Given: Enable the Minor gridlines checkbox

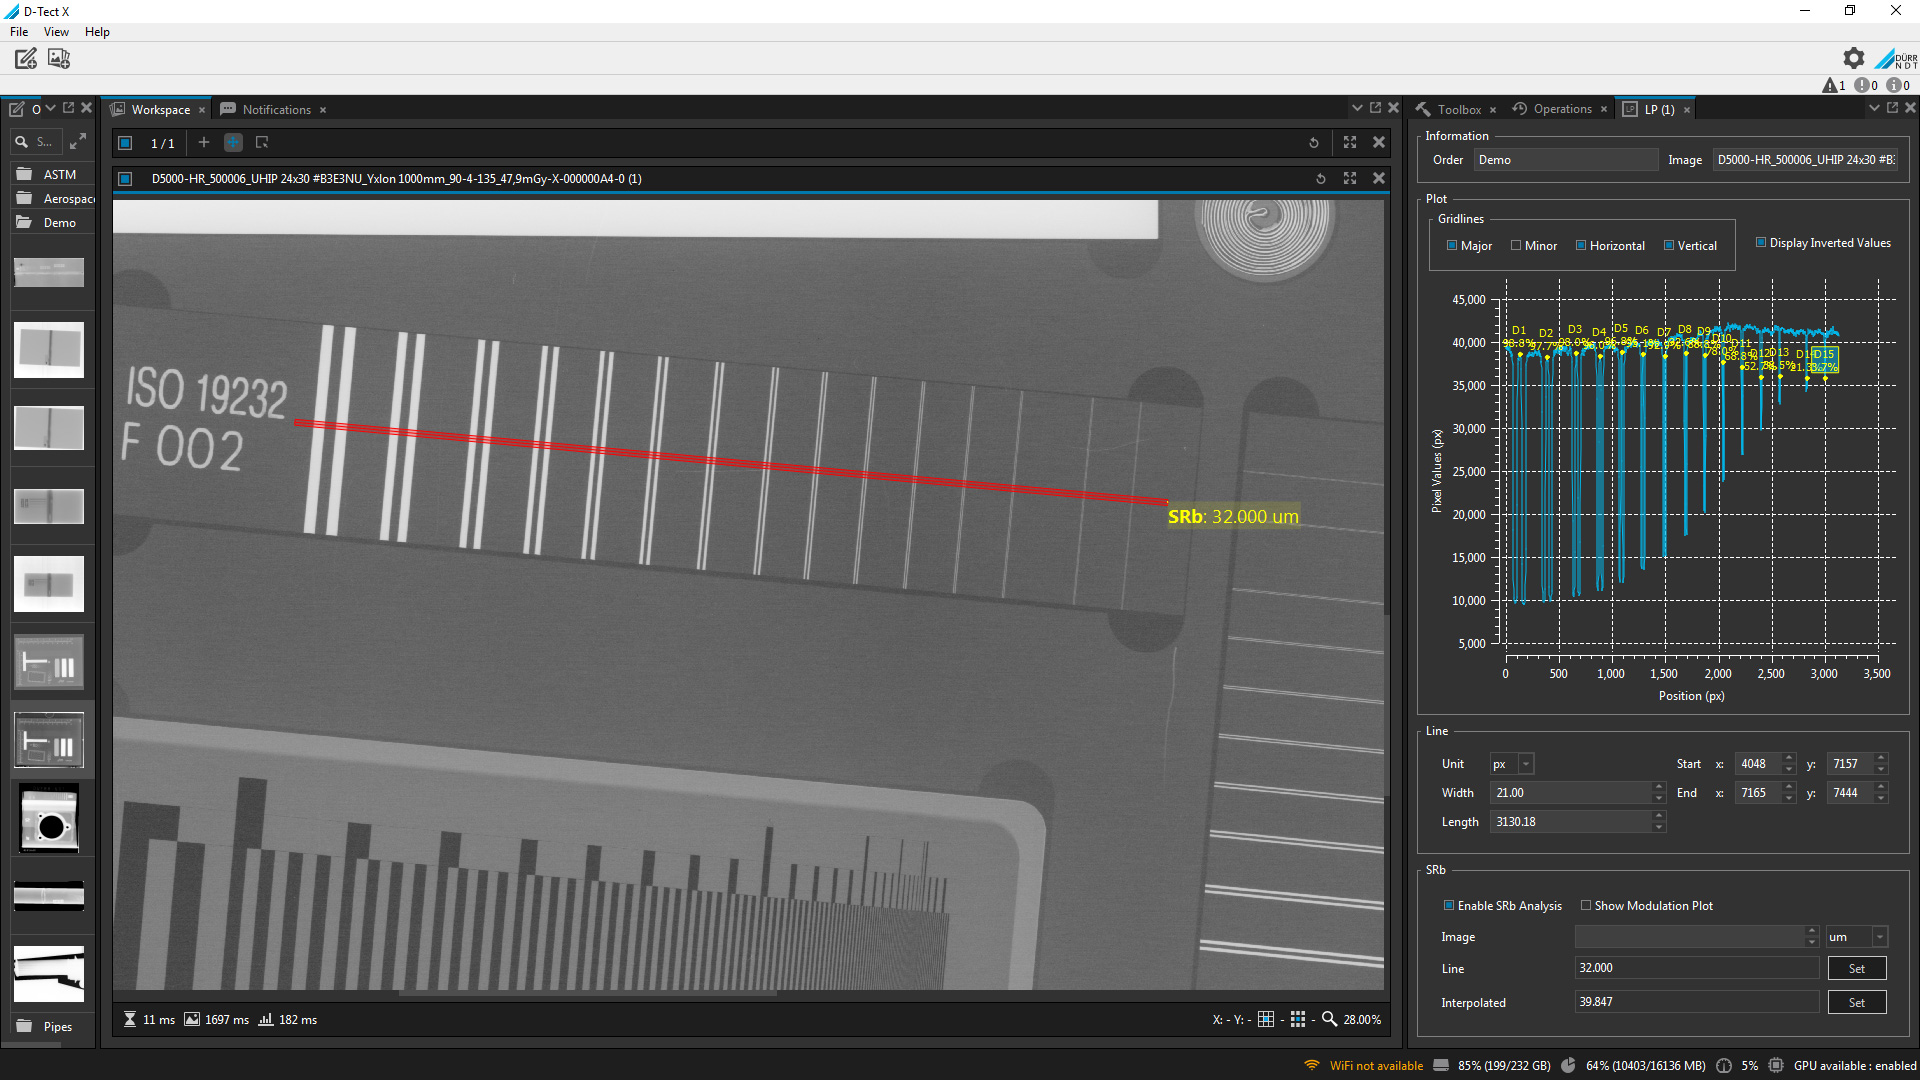Looking at the screenshot, I should tap(1515, 245).
